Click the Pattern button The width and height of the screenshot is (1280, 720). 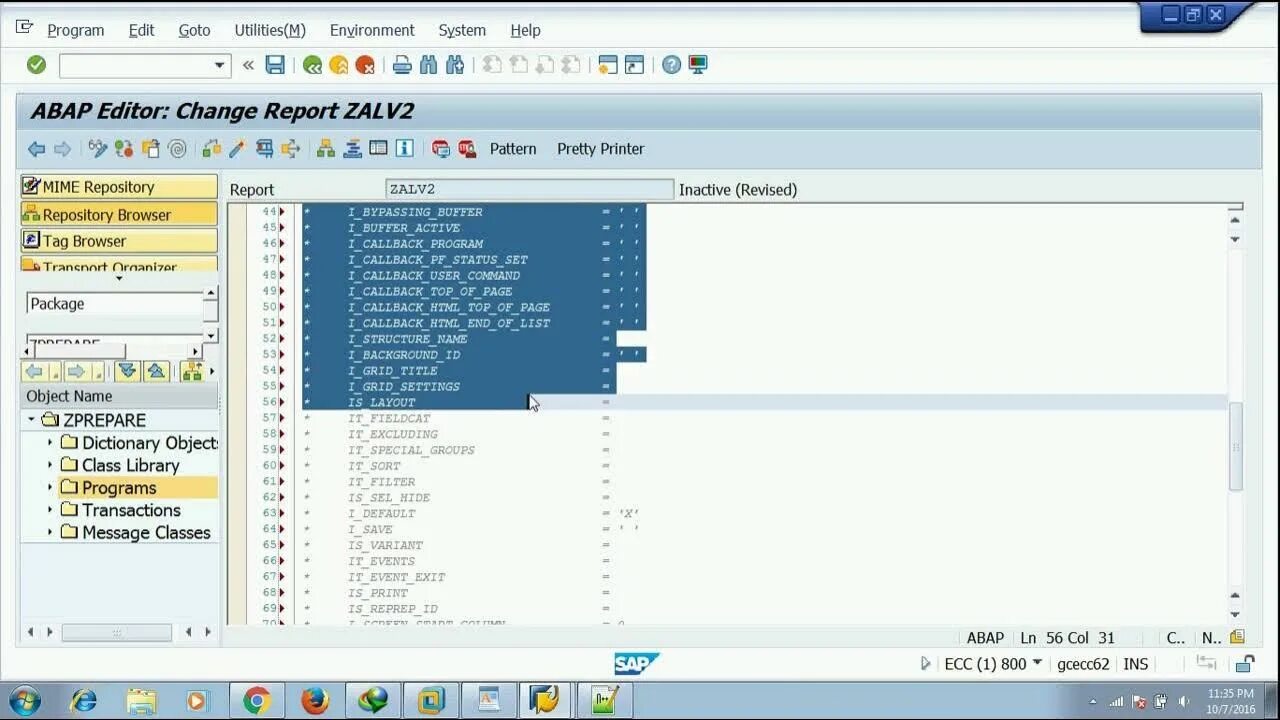[x=513, y=149]
